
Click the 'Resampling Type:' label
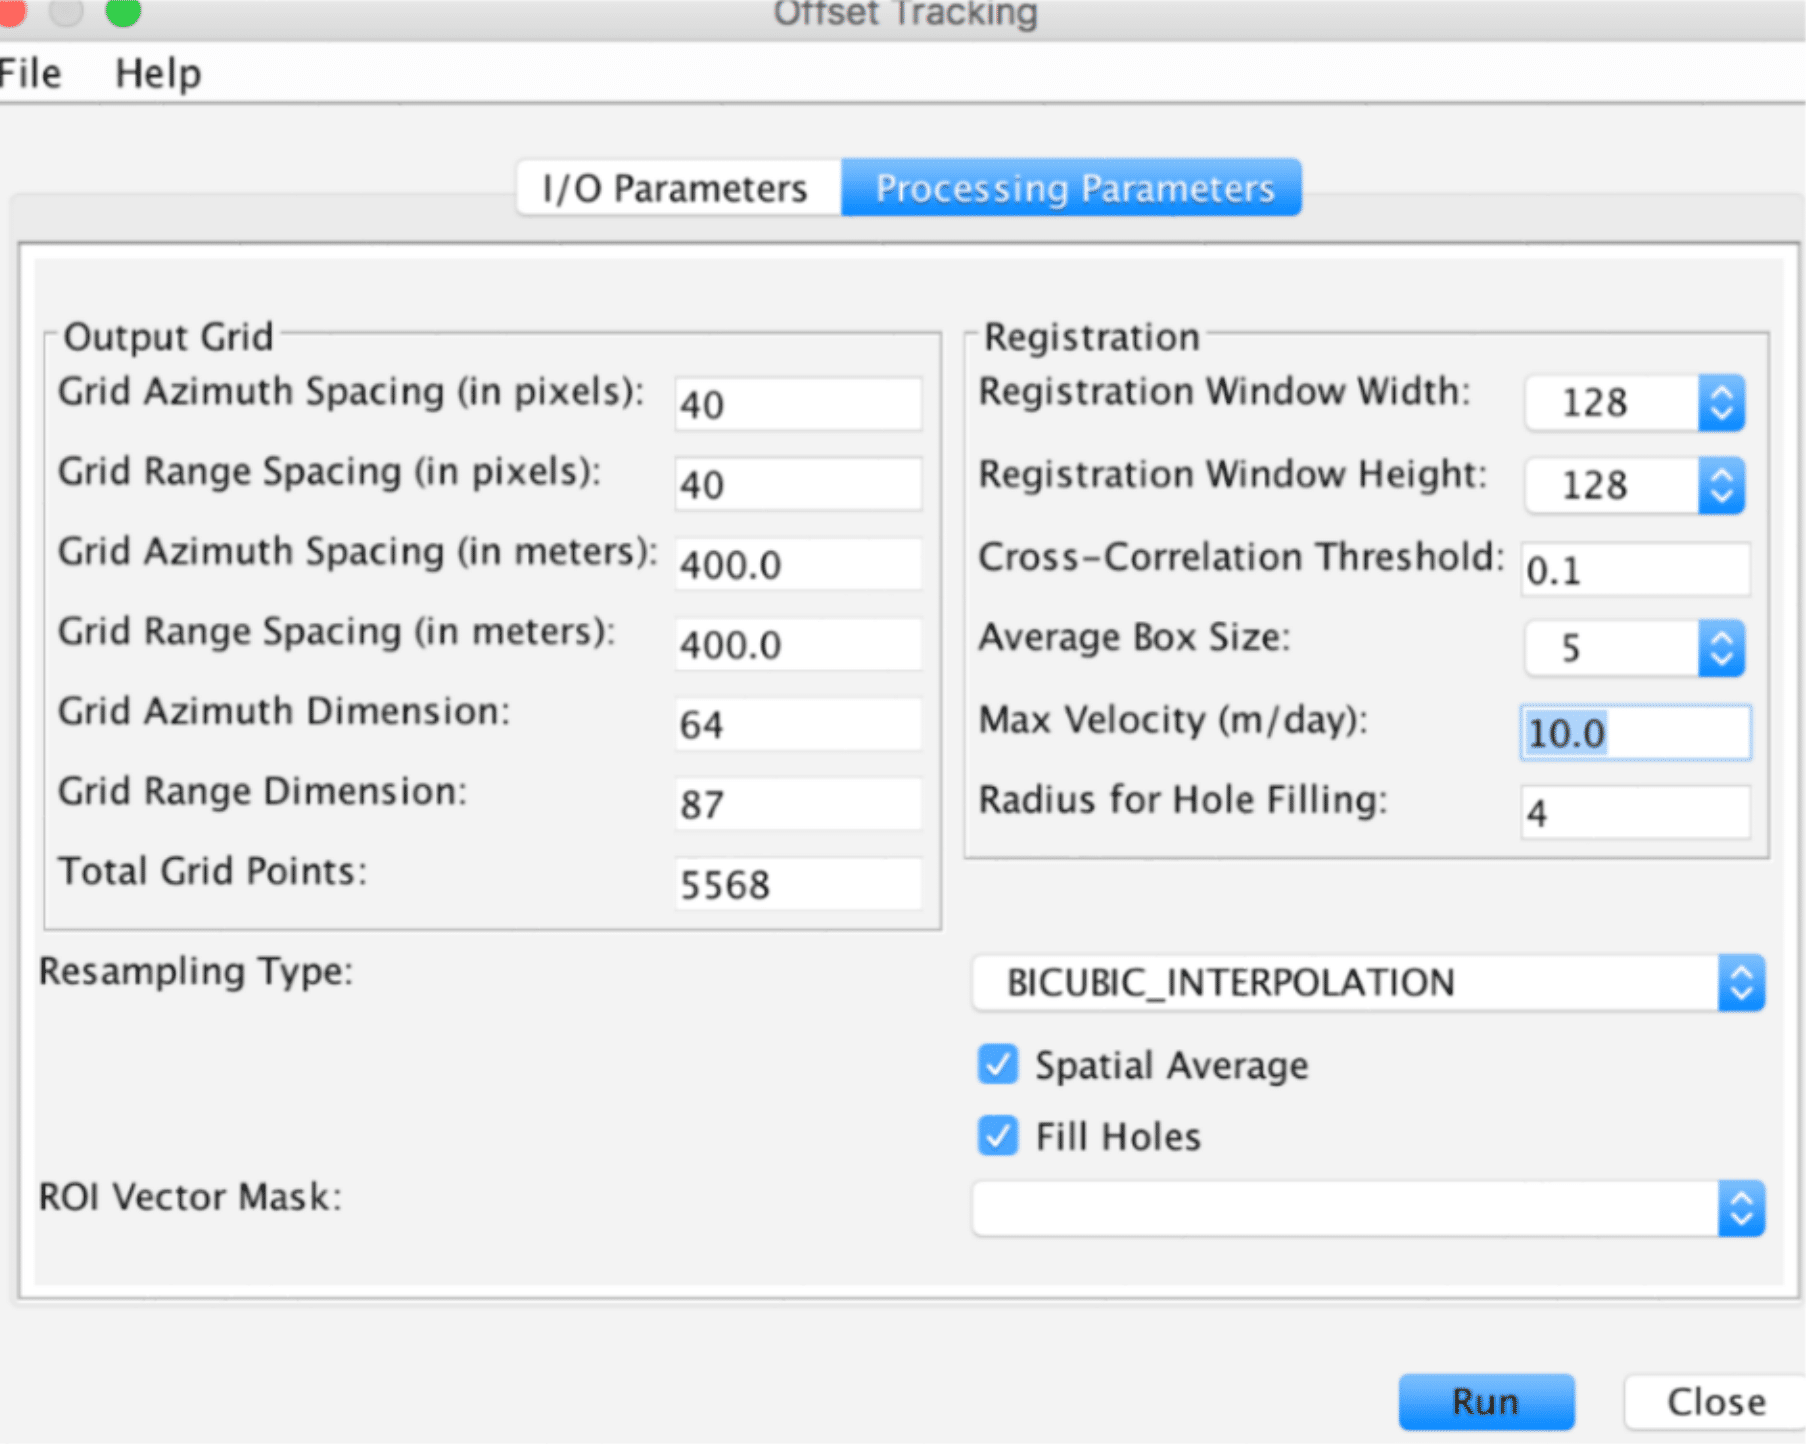point(196,971)
